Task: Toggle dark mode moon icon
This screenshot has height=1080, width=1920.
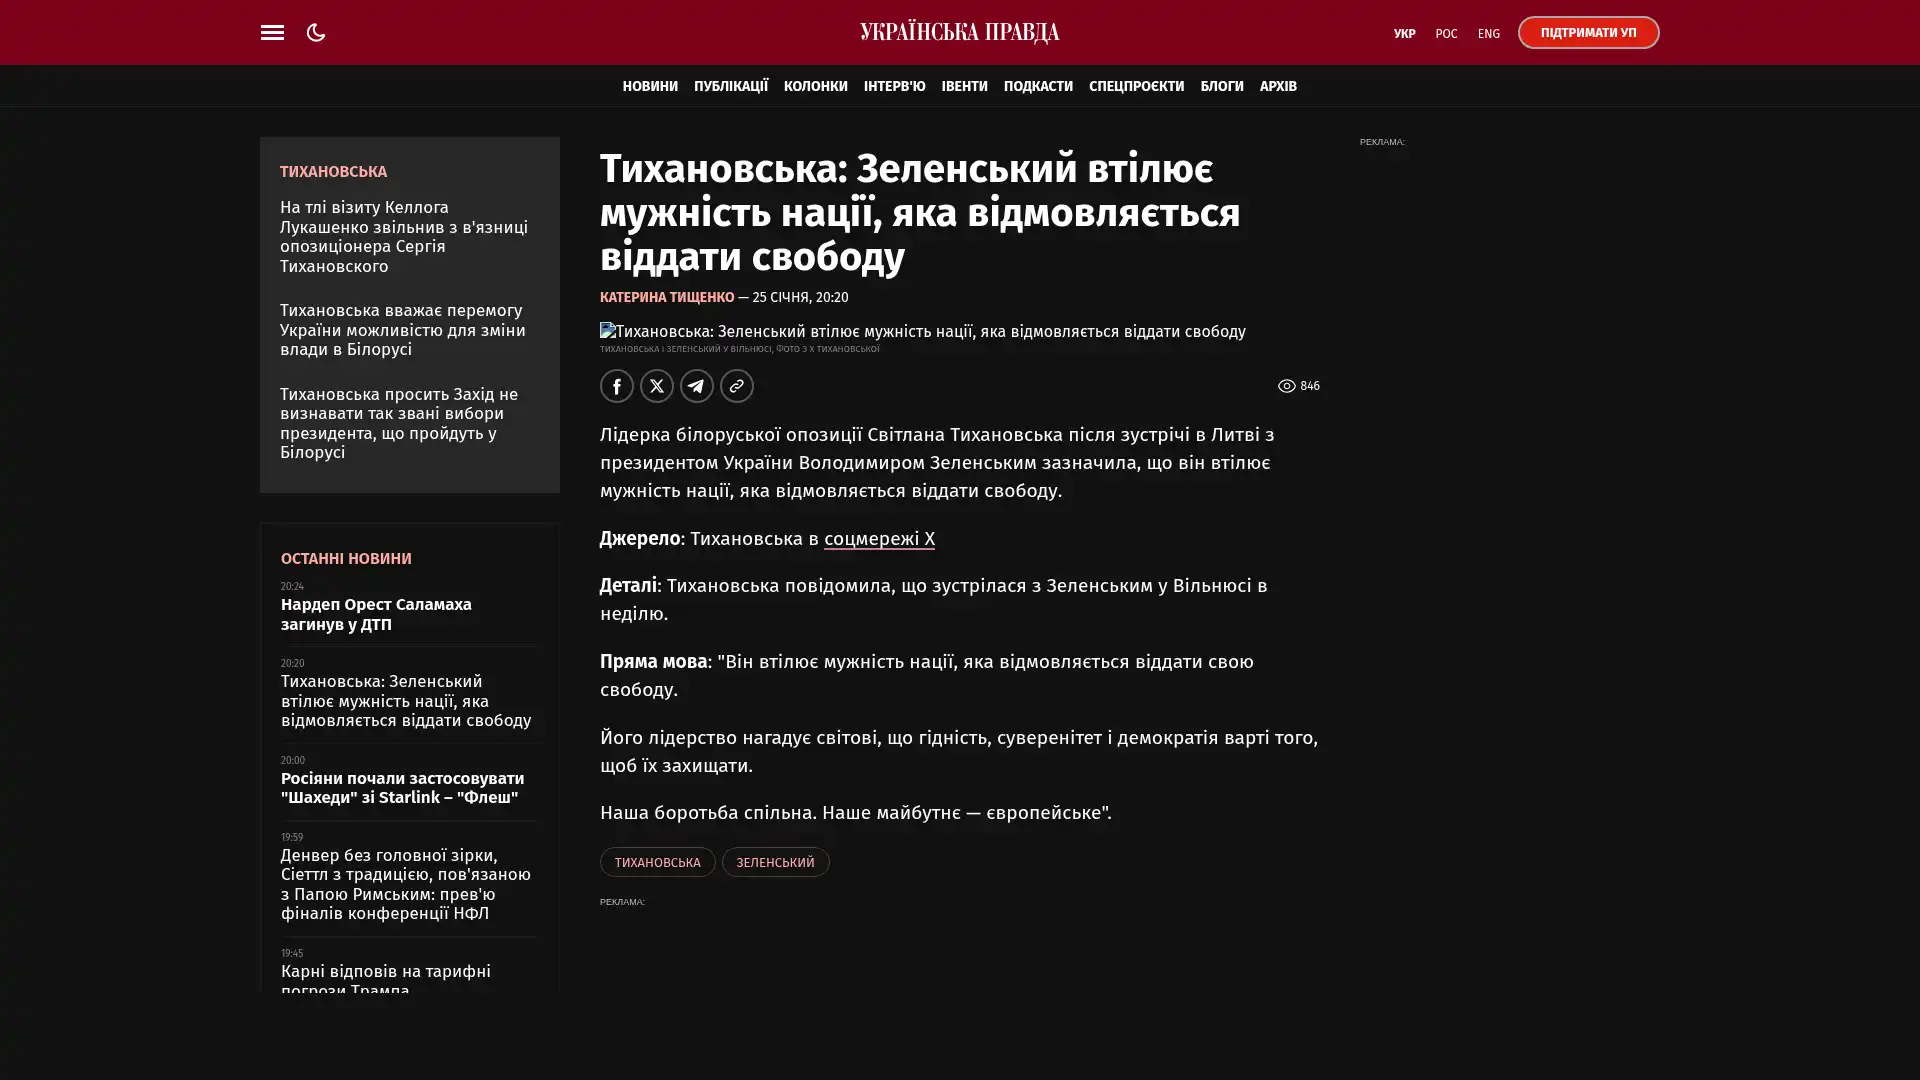Action: (316, 32)
